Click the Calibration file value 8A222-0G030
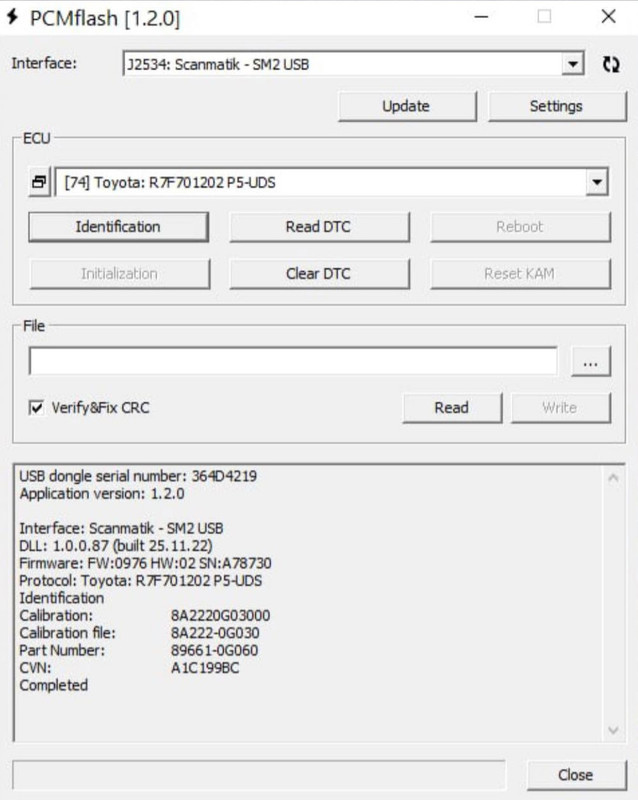 click(x=215, y=633)
